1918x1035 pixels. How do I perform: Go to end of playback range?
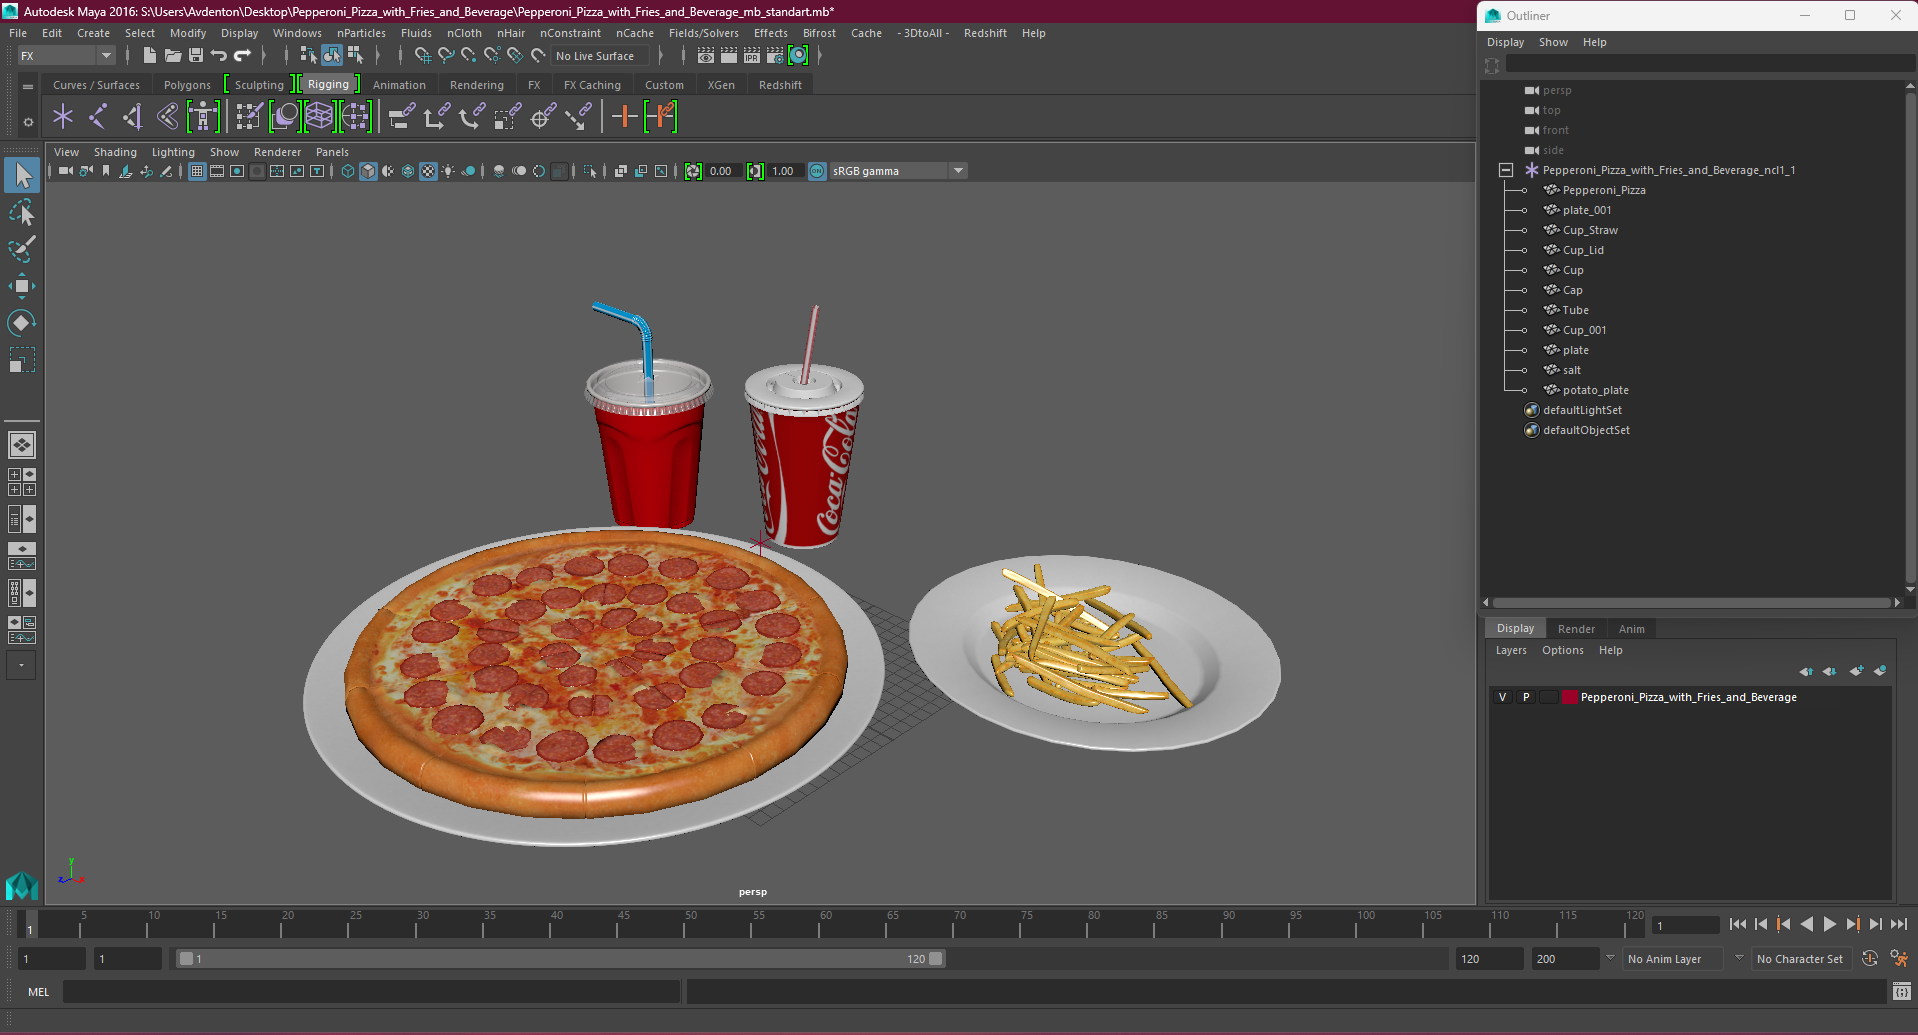click(1898, 925)
